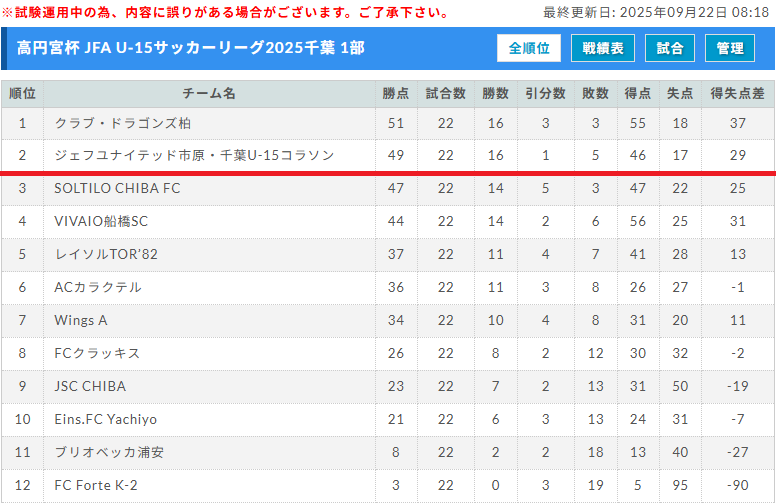
Task: Click on レイソルTOR'82 team name
Action: coord(106,254)
